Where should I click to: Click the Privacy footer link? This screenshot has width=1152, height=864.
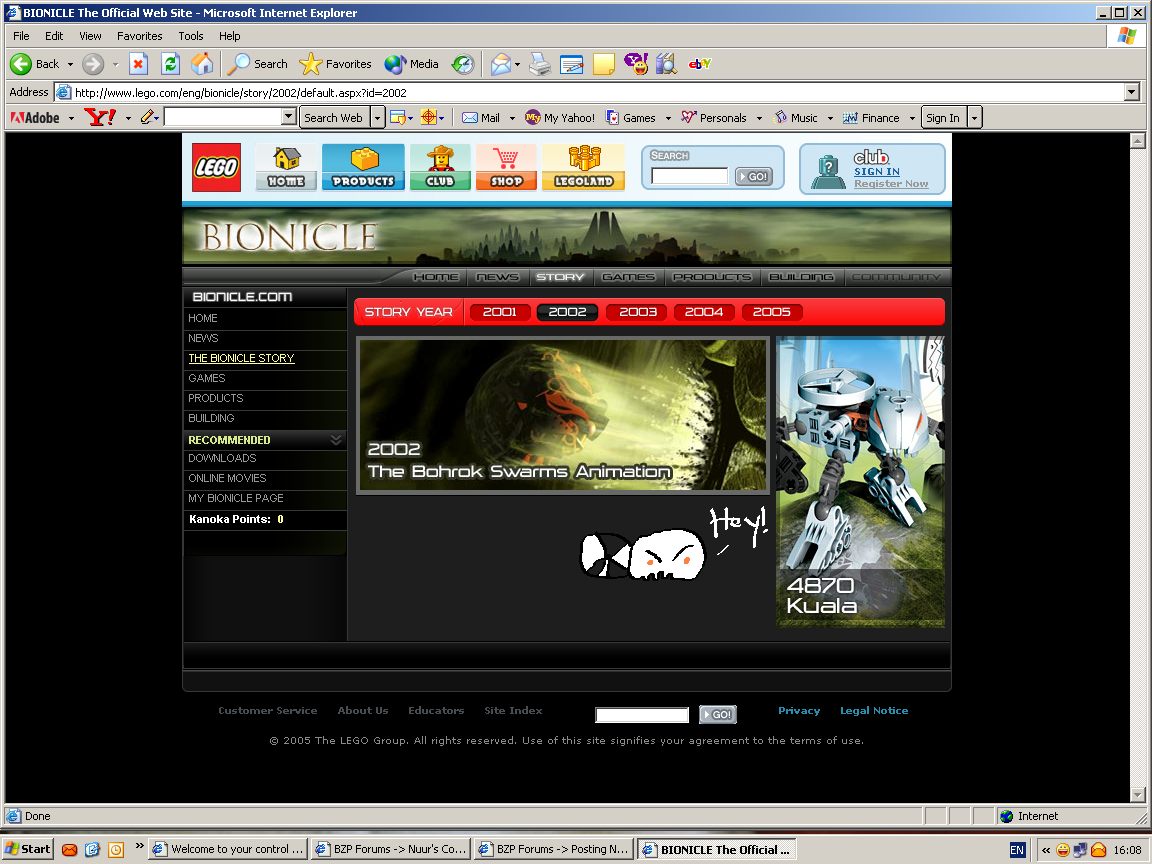(x=799, y=710)
